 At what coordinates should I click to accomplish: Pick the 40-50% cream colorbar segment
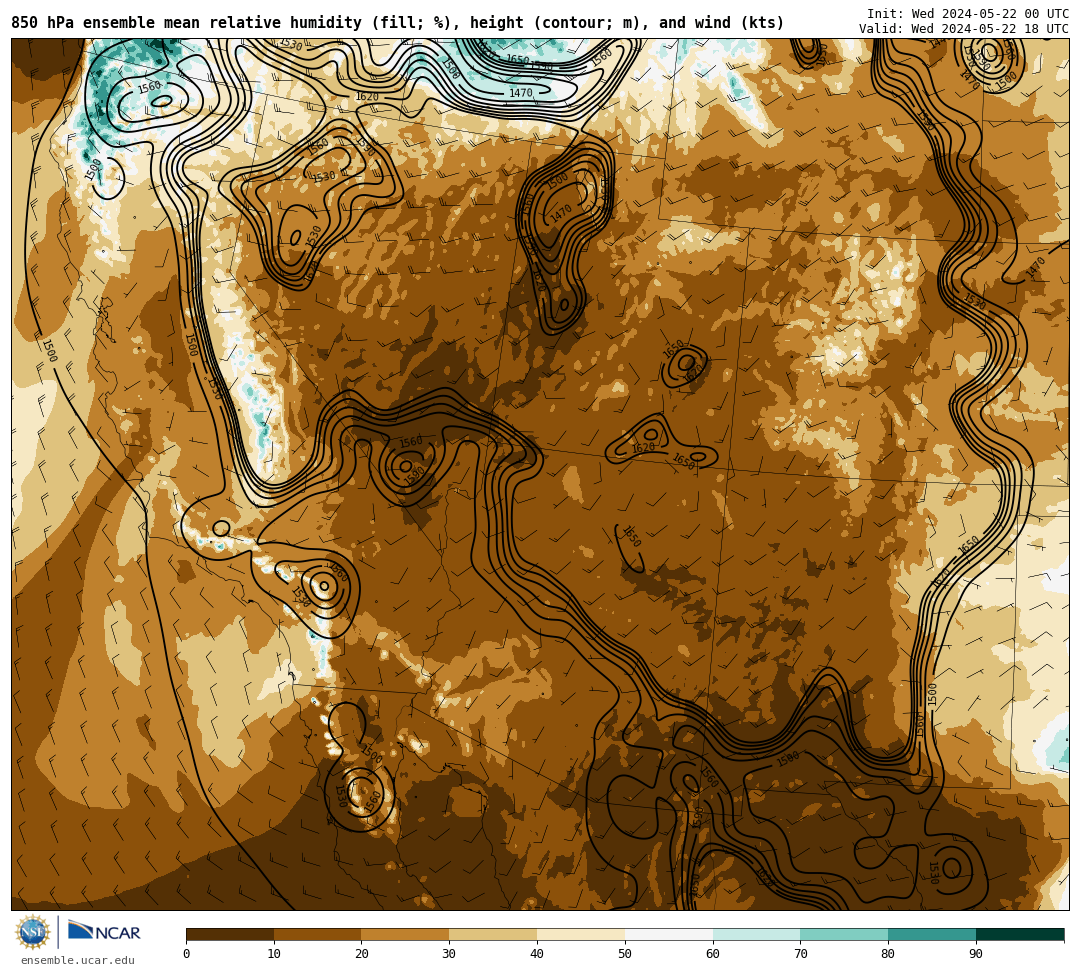[581, 934]
